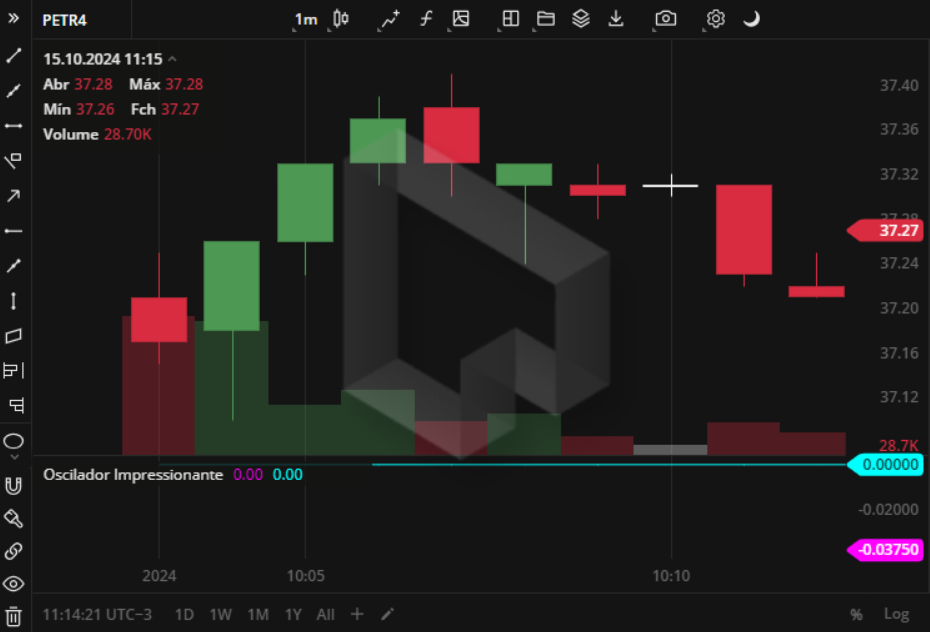Select the price range bars tool
Image resolution: width=930 pixels, height=632 pixels.
(x=14, y=371)
